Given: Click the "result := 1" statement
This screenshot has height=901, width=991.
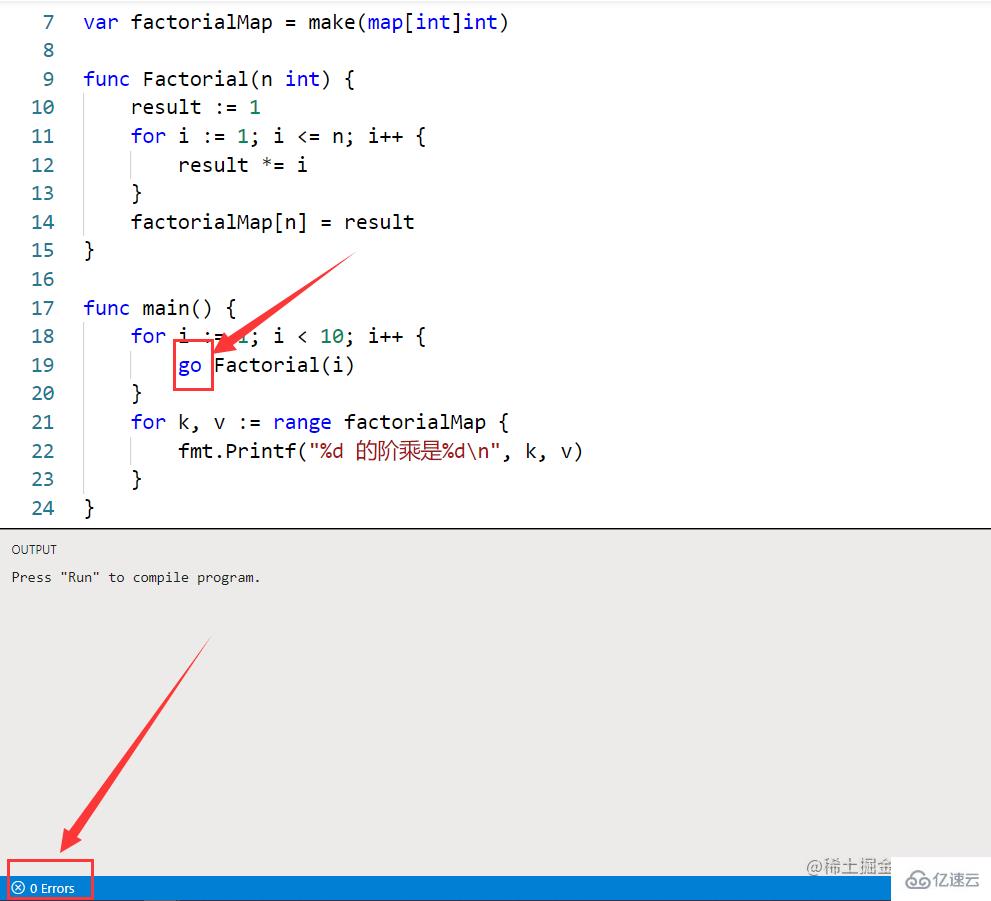Looking at the screenshot, I should coord(195,107).
